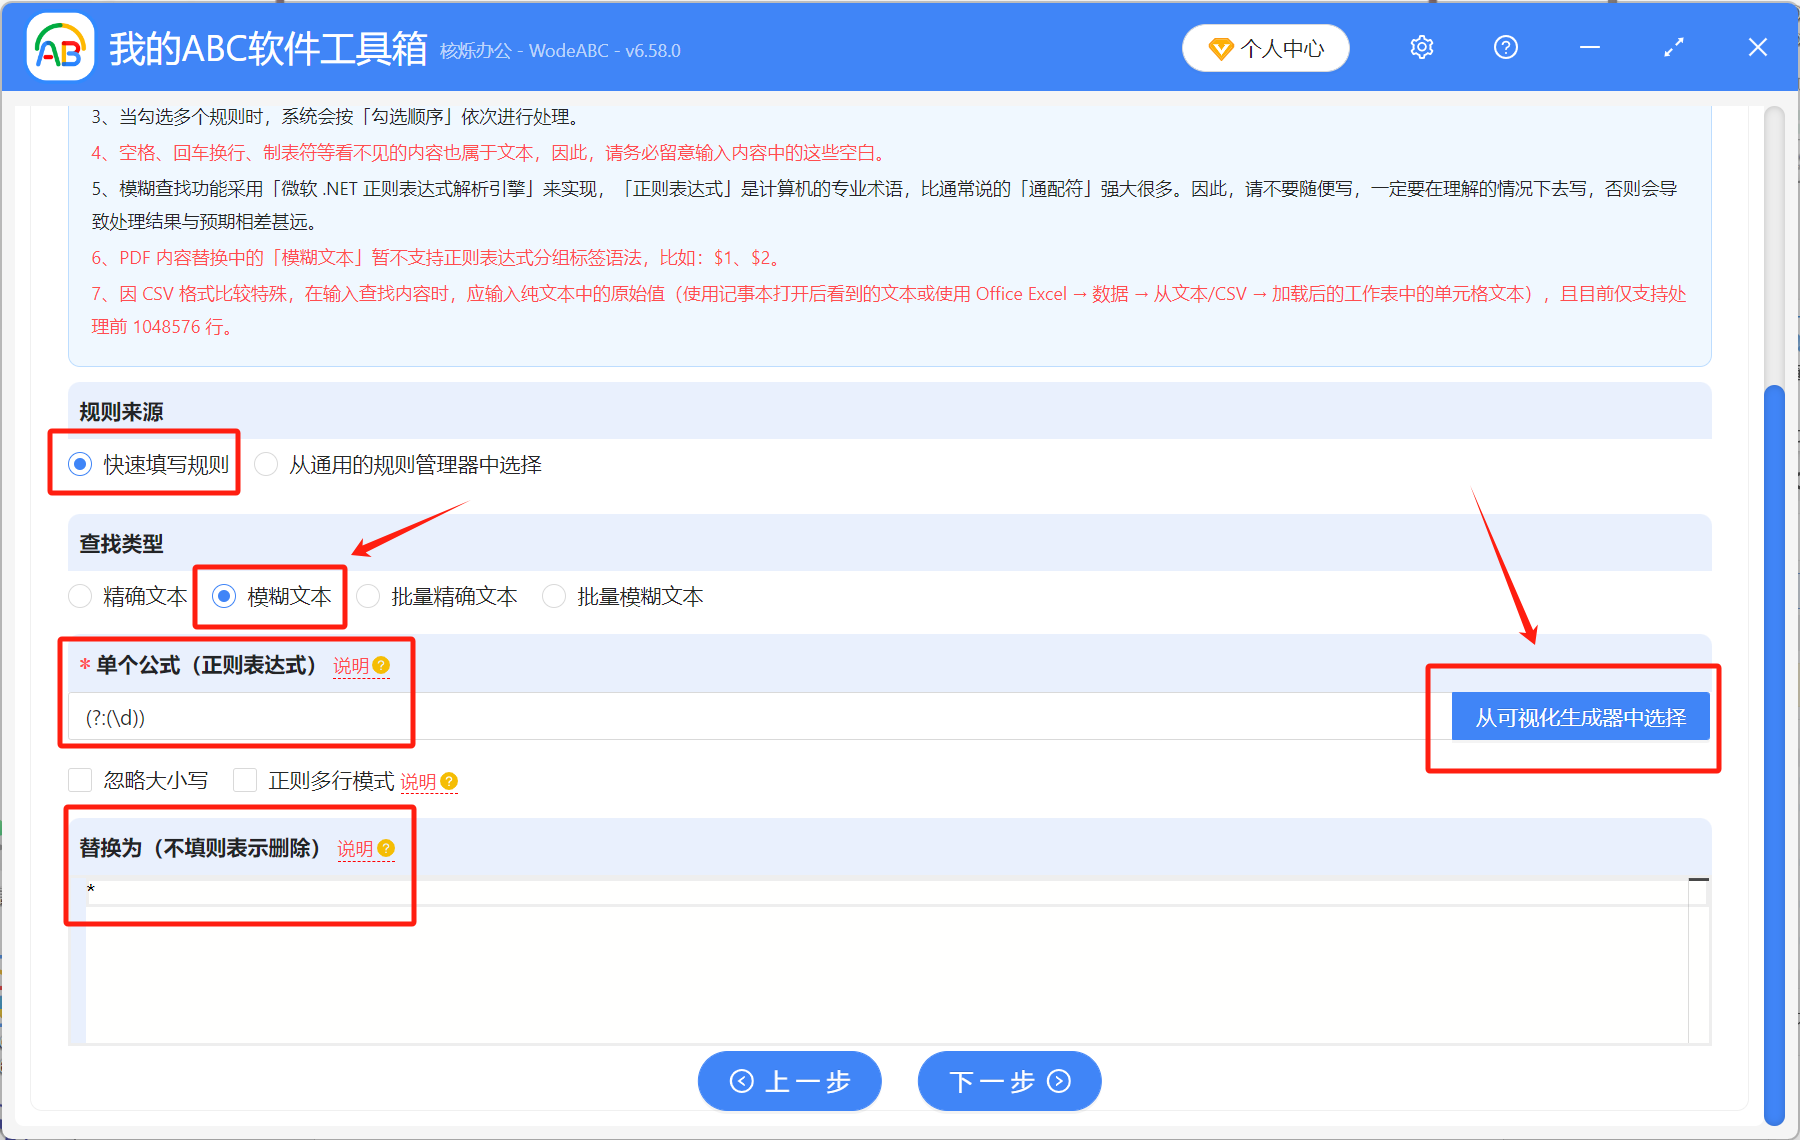1800x1140 pixels.
Task: Toggle 正则多行模式 checkbox
Action: coord(245,780)
